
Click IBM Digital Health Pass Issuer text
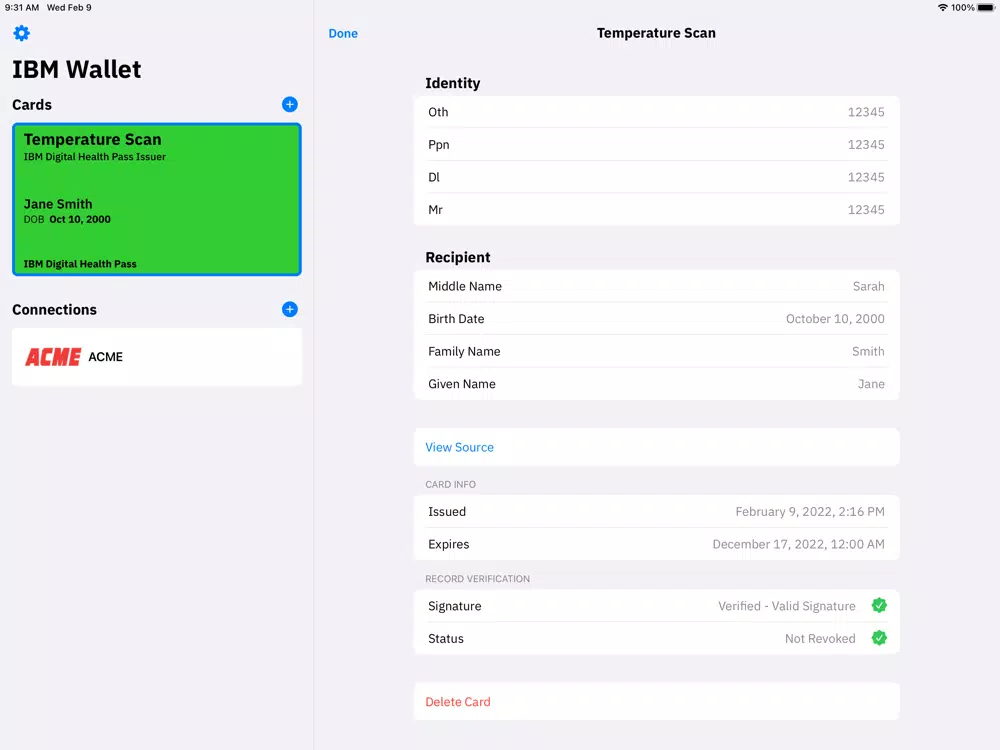click(95, 157)
